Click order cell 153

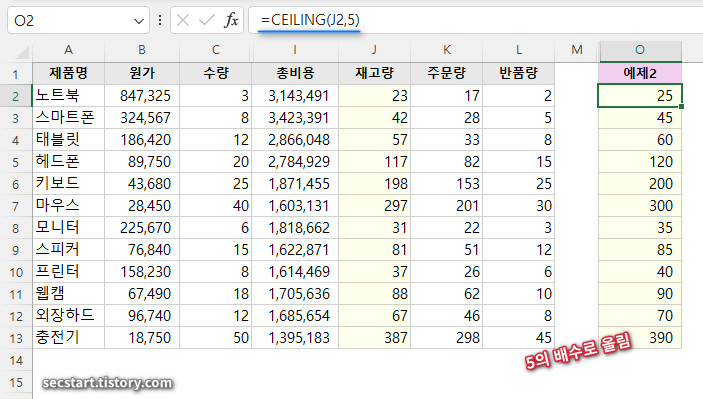447,183
